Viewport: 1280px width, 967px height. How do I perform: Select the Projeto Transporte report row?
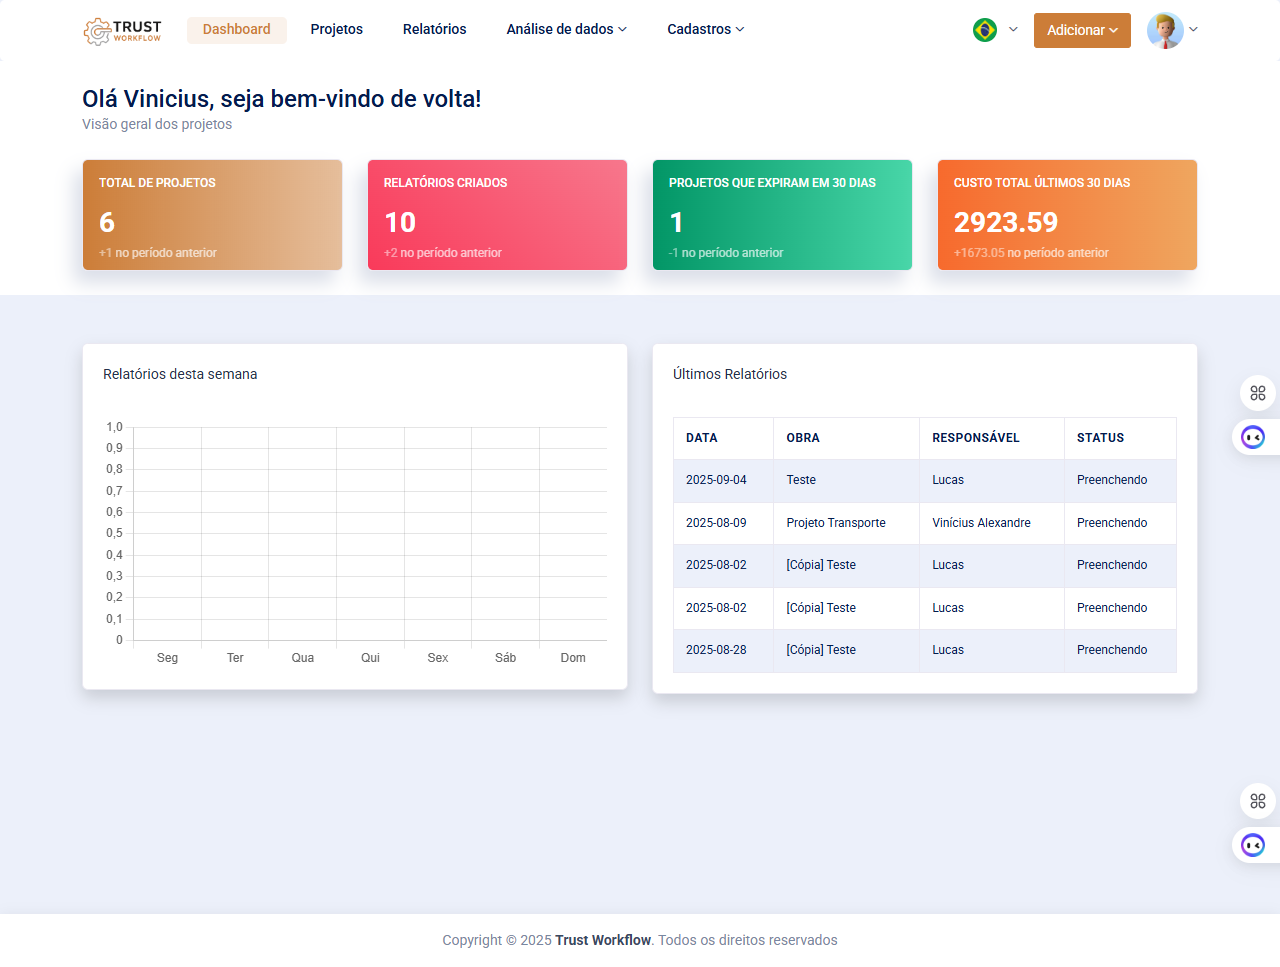[x=835, y=523]
